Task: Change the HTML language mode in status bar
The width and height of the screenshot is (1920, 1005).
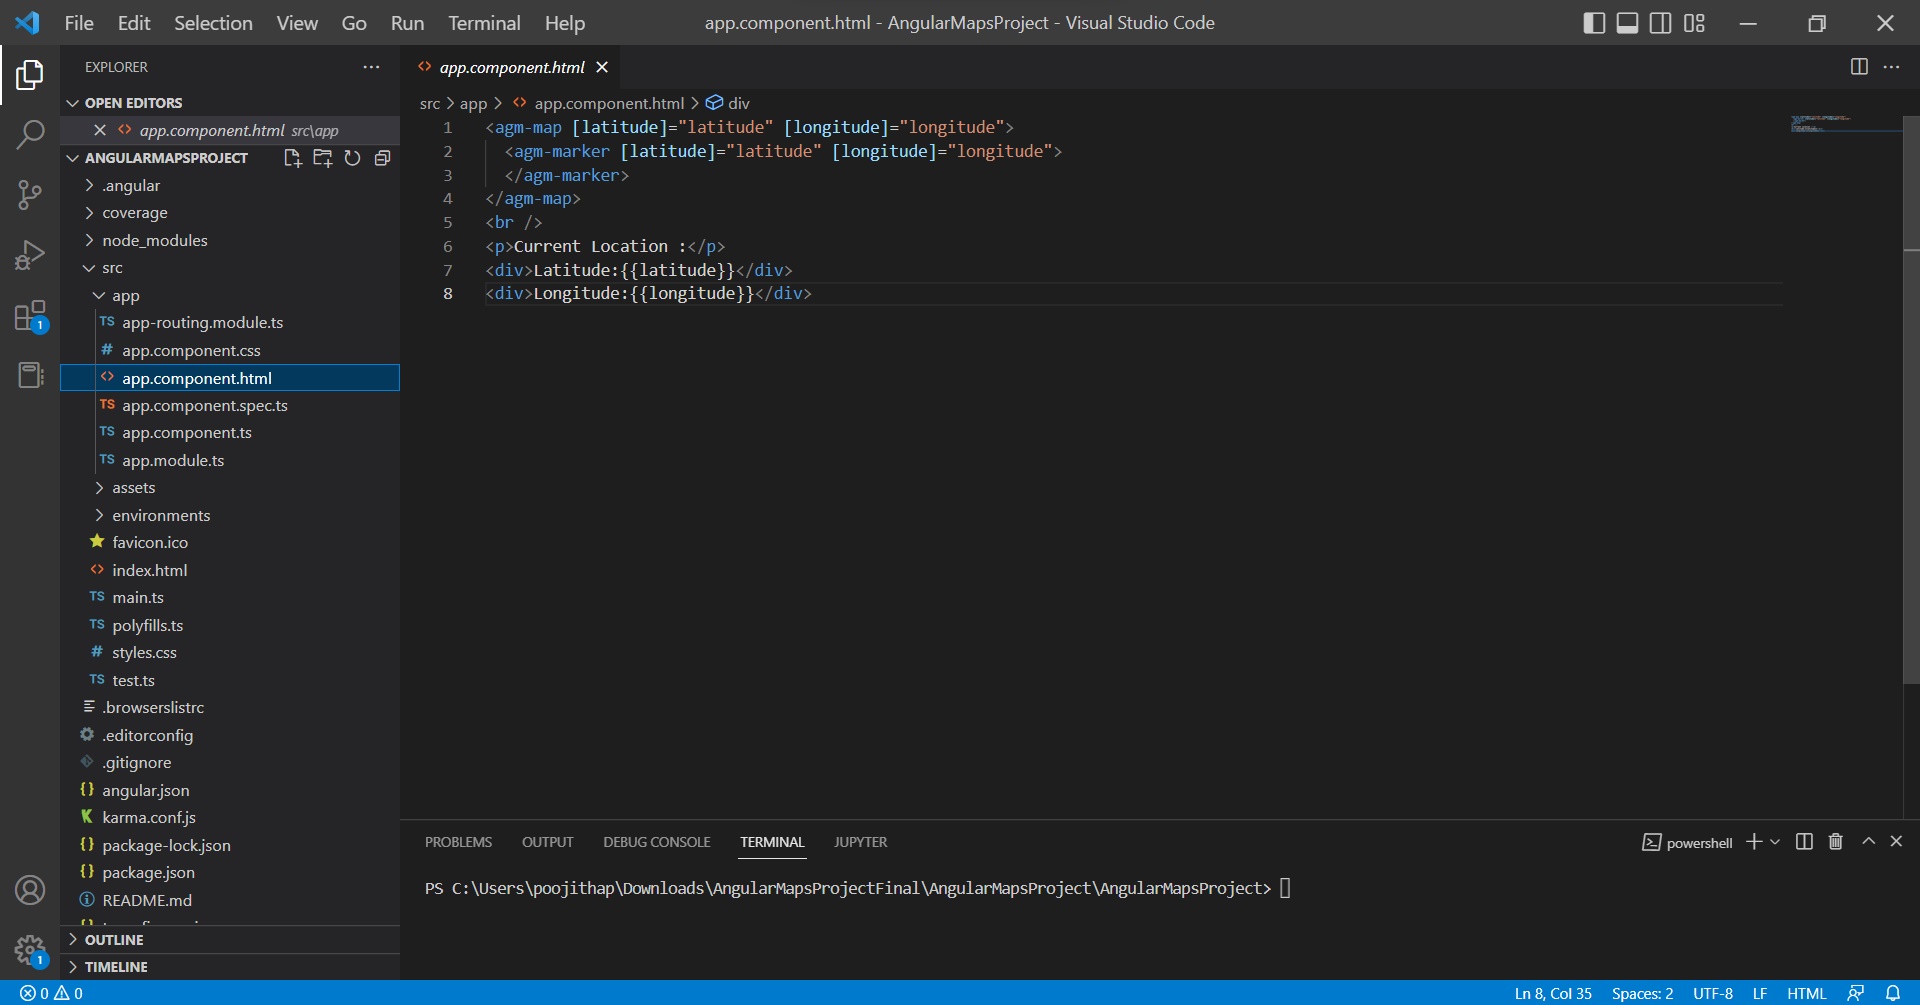Action: pyautogui.click(x=1805, y=993)
